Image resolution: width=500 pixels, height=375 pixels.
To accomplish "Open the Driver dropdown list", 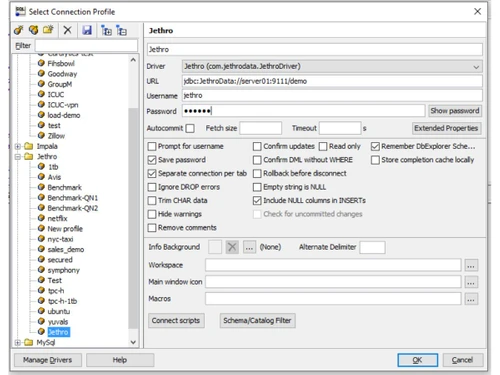I will [x=476, y=67].
